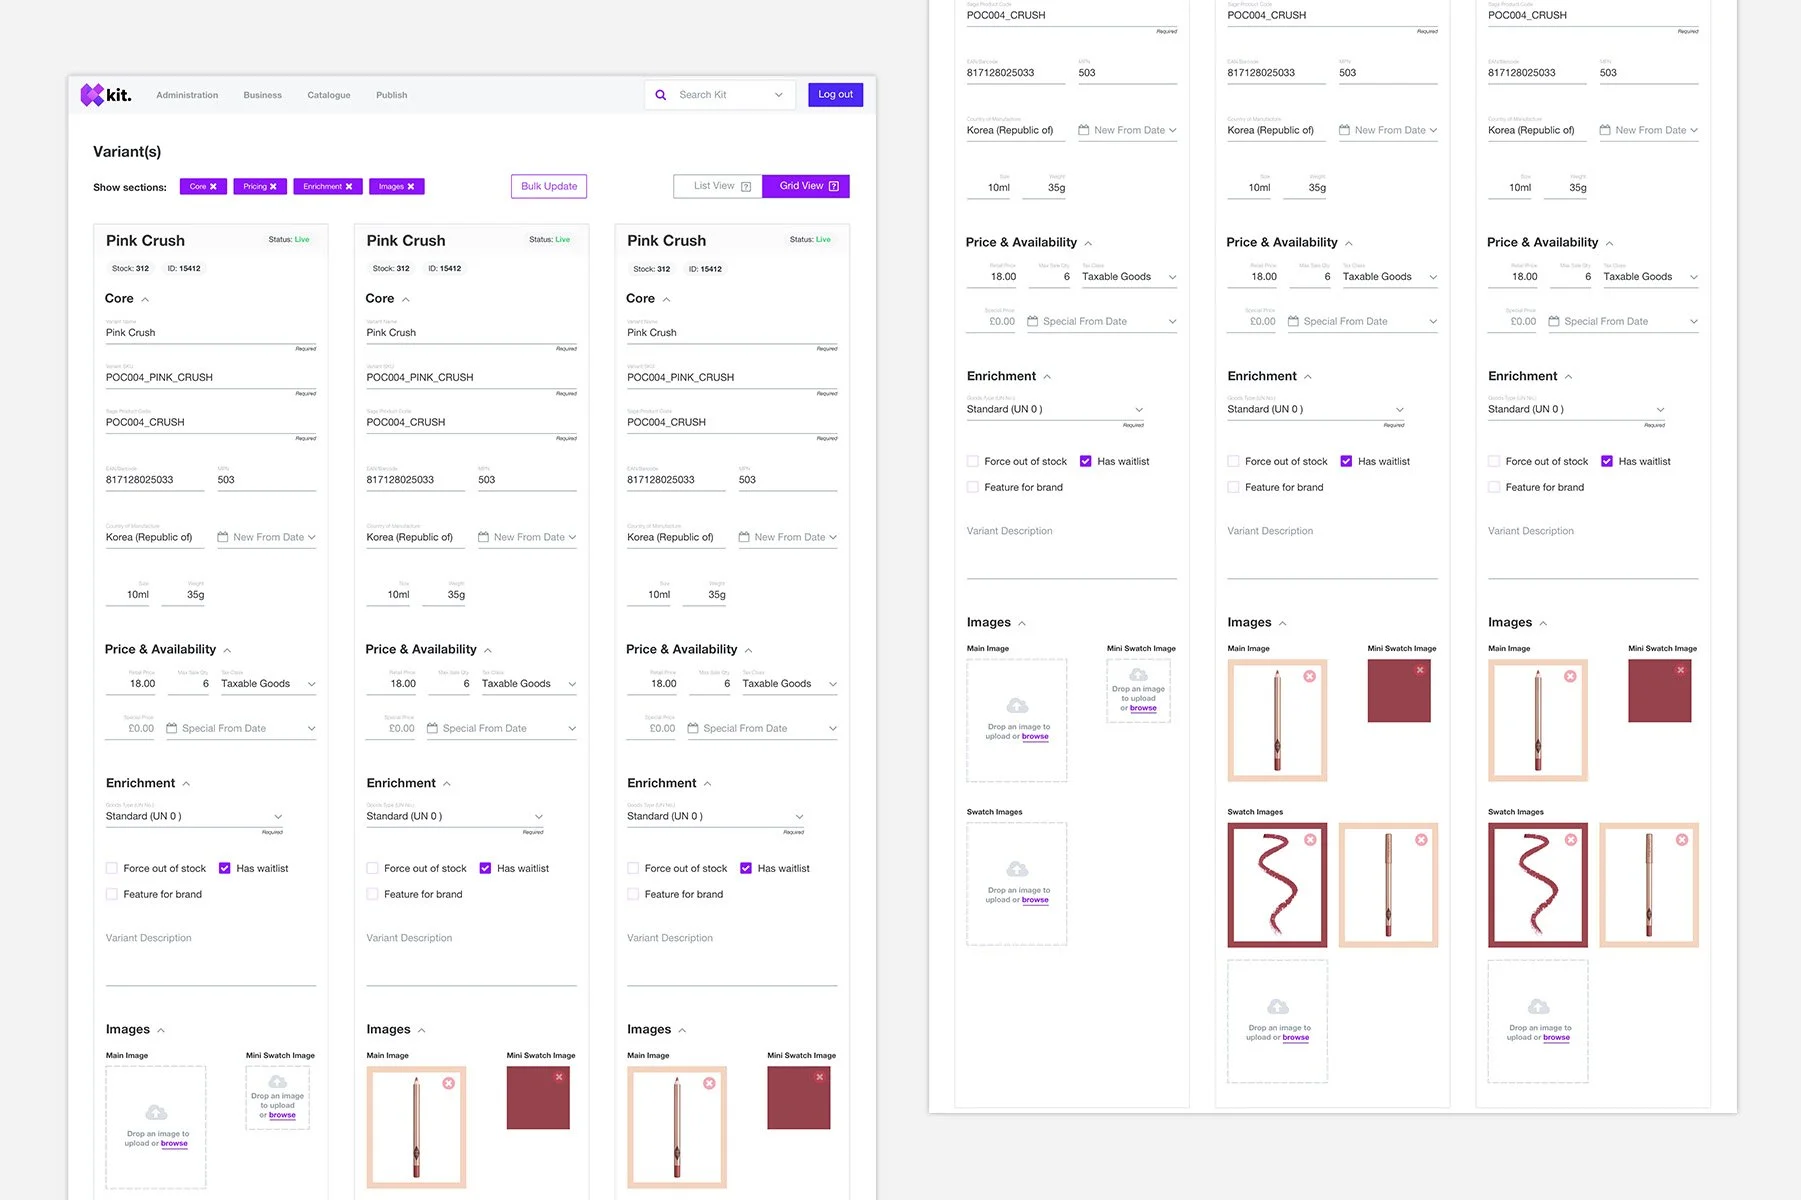This screenshot has height=1200, width=1801.
Task: Click red mini swatch square in middle card, left window
Action: tap(538, 1097)
